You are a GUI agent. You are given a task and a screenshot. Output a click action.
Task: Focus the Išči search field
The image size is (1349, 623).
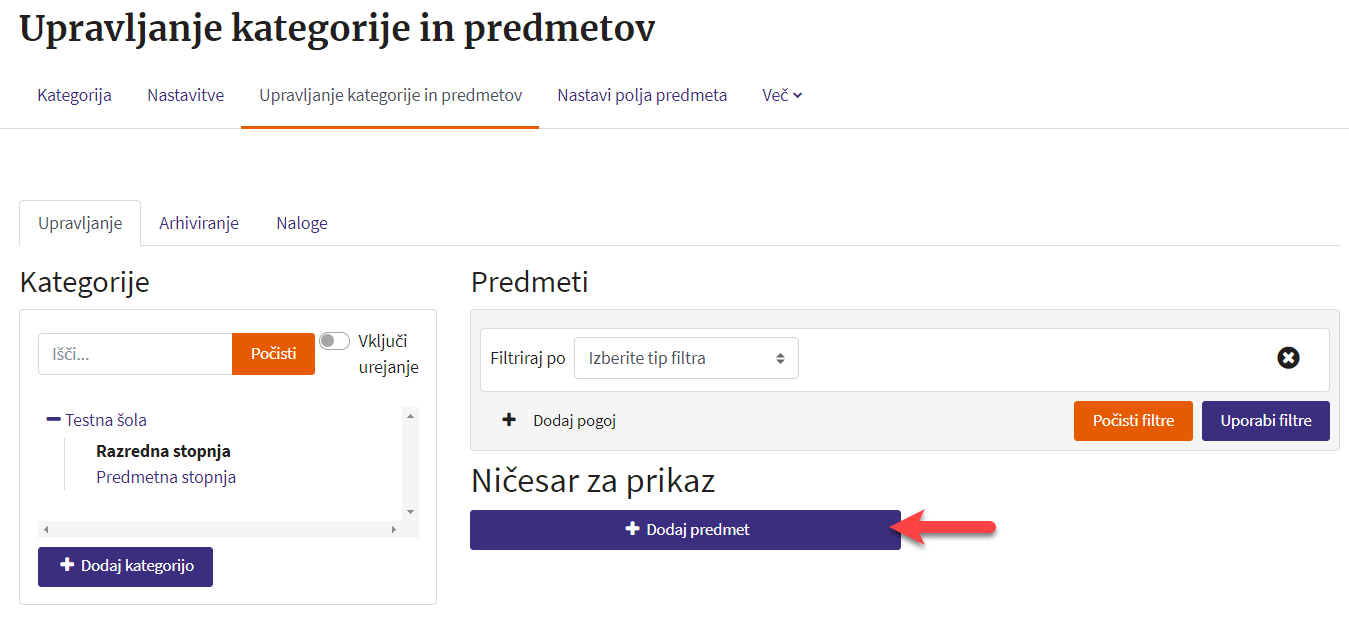coord(135,354)
